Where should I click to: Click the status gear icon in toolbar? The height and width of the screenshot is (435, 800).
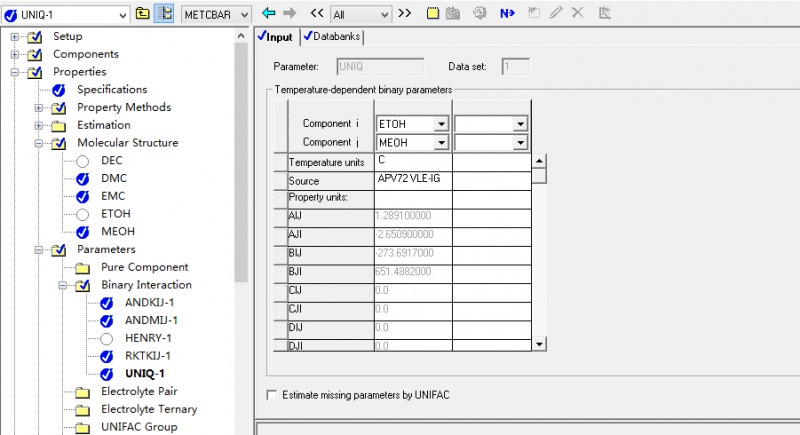480,13
